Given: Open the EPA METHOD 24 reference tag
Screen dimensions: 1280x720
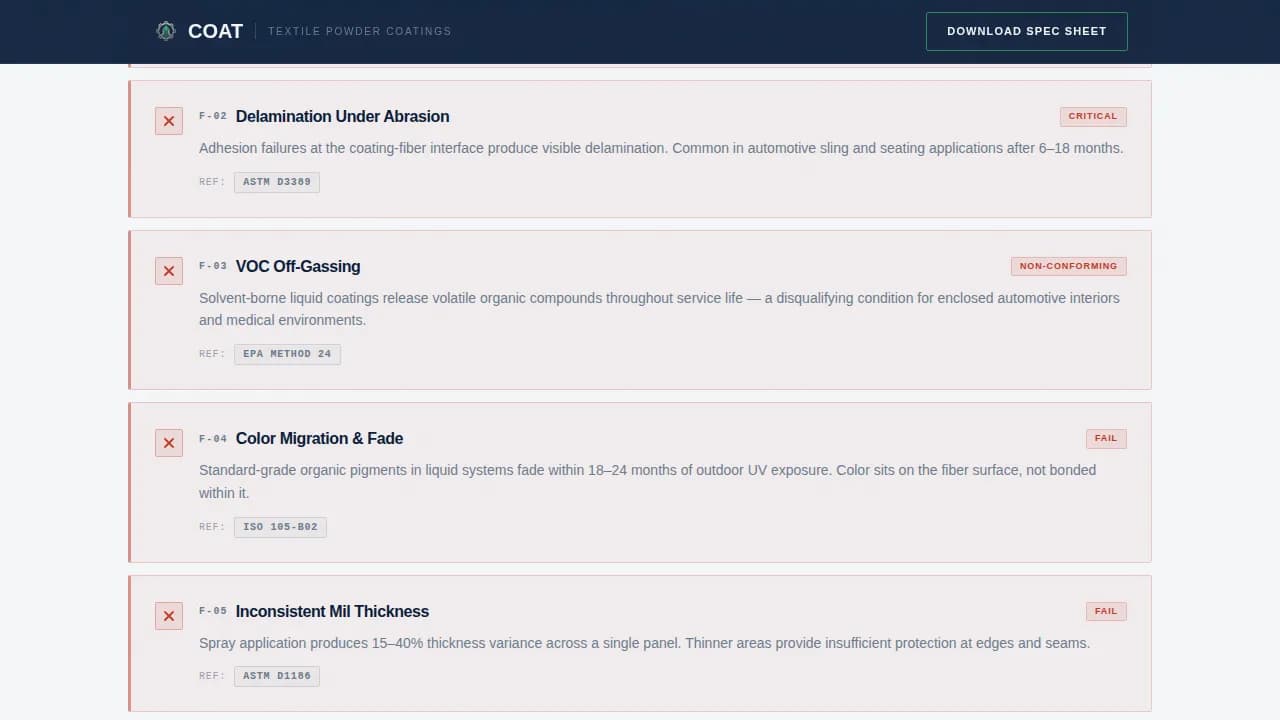Looking at the screenshot, I should point(287,353).
